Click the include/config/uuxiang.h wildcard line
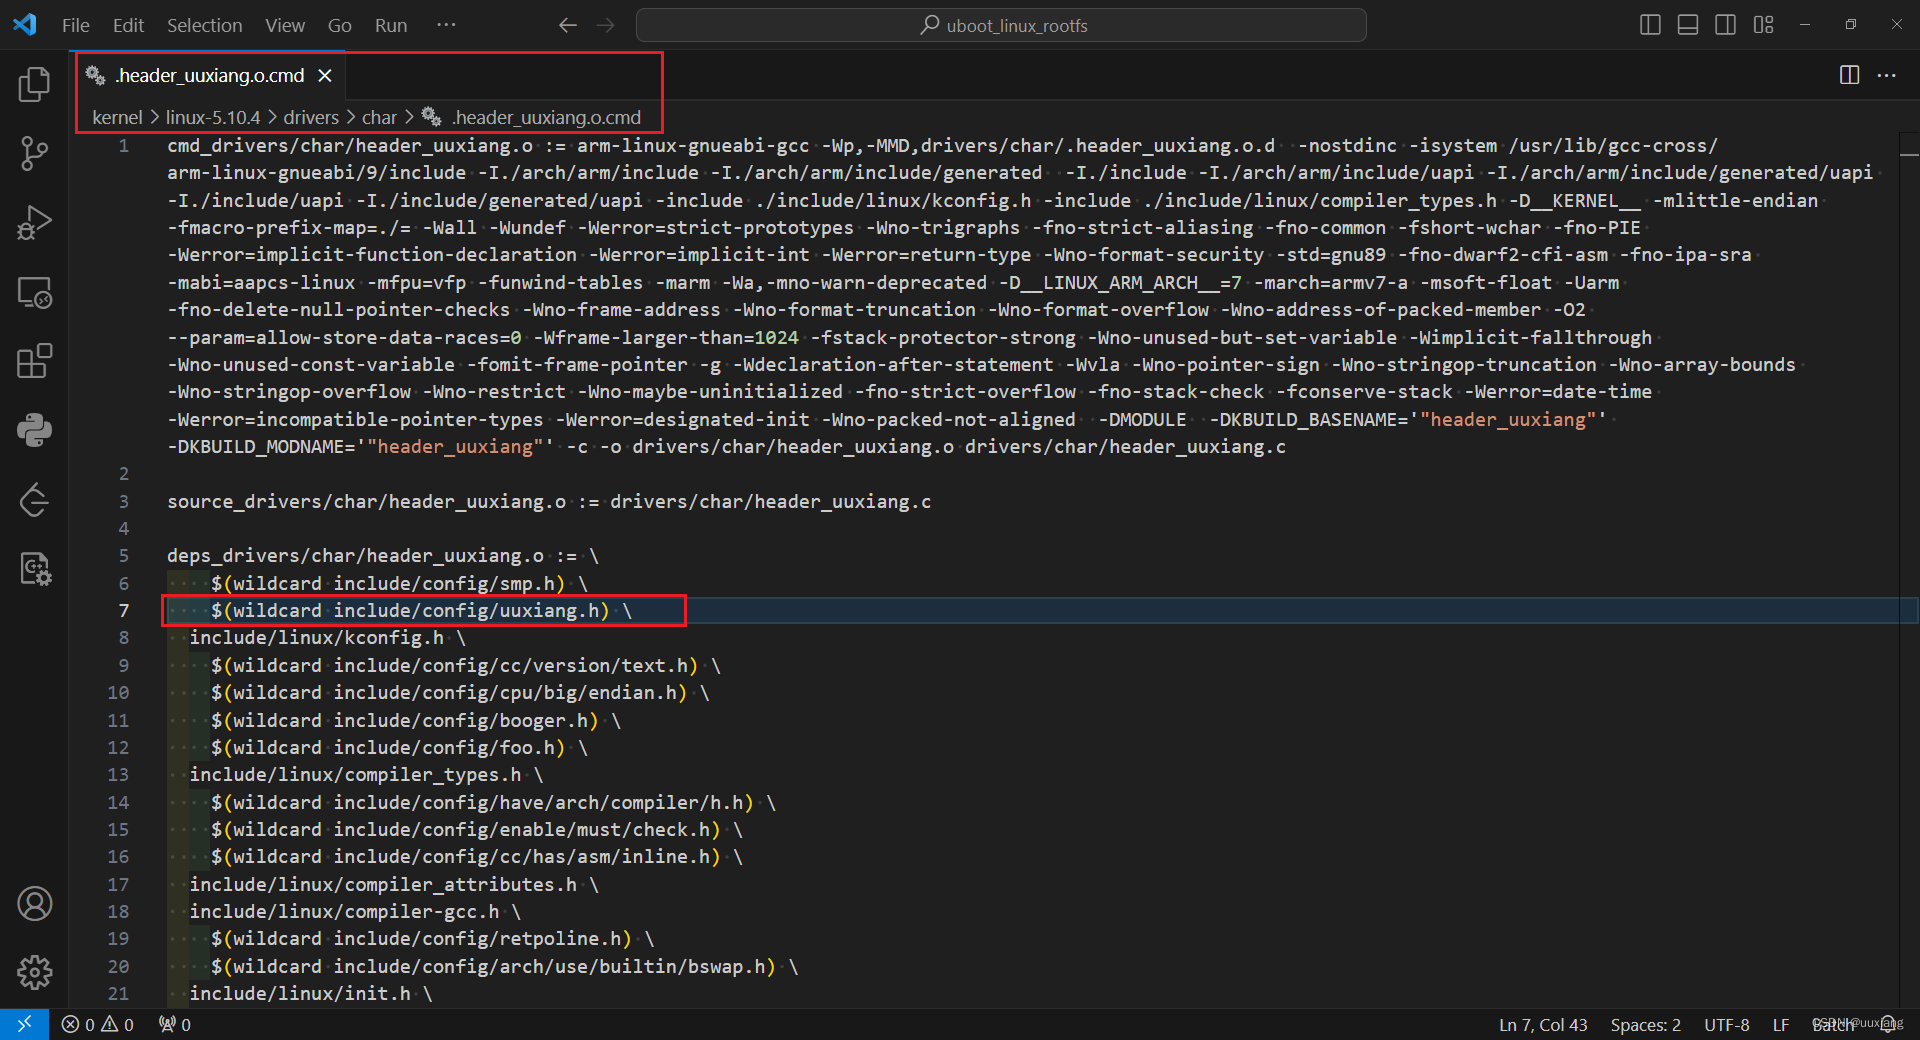Image resolution: width=1920 pixels, height=1040 pixels. coord(422,610)
